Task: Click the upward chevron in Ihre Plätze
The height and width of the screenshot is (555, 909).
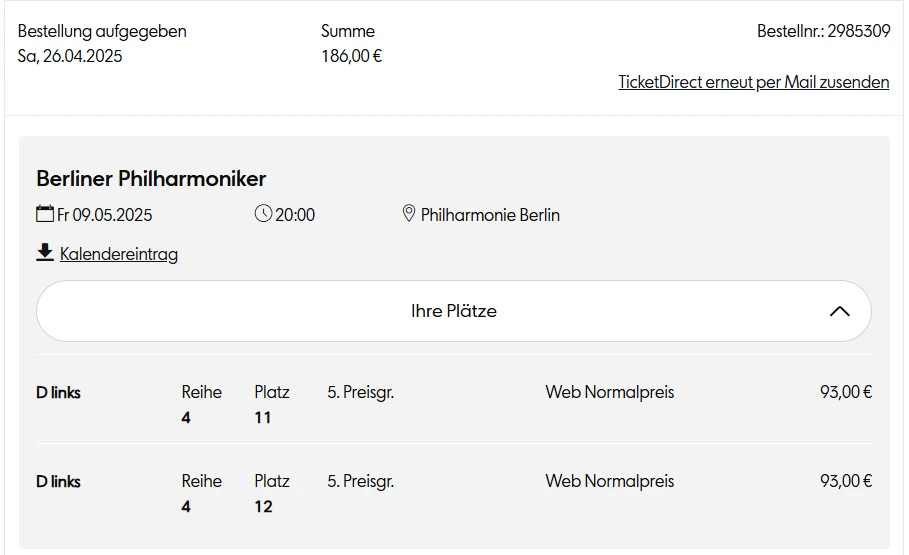Action: (840, 311)
